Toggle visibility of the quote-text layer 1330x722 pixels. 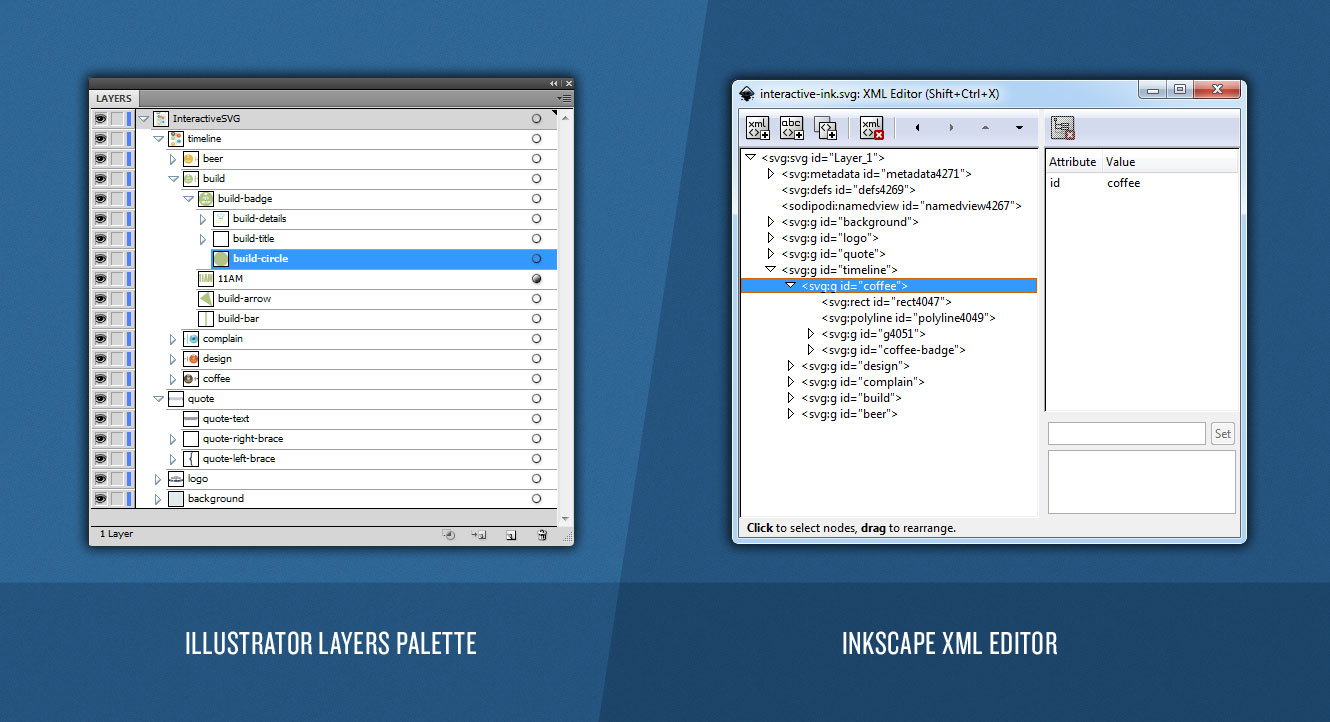[100, 419]
